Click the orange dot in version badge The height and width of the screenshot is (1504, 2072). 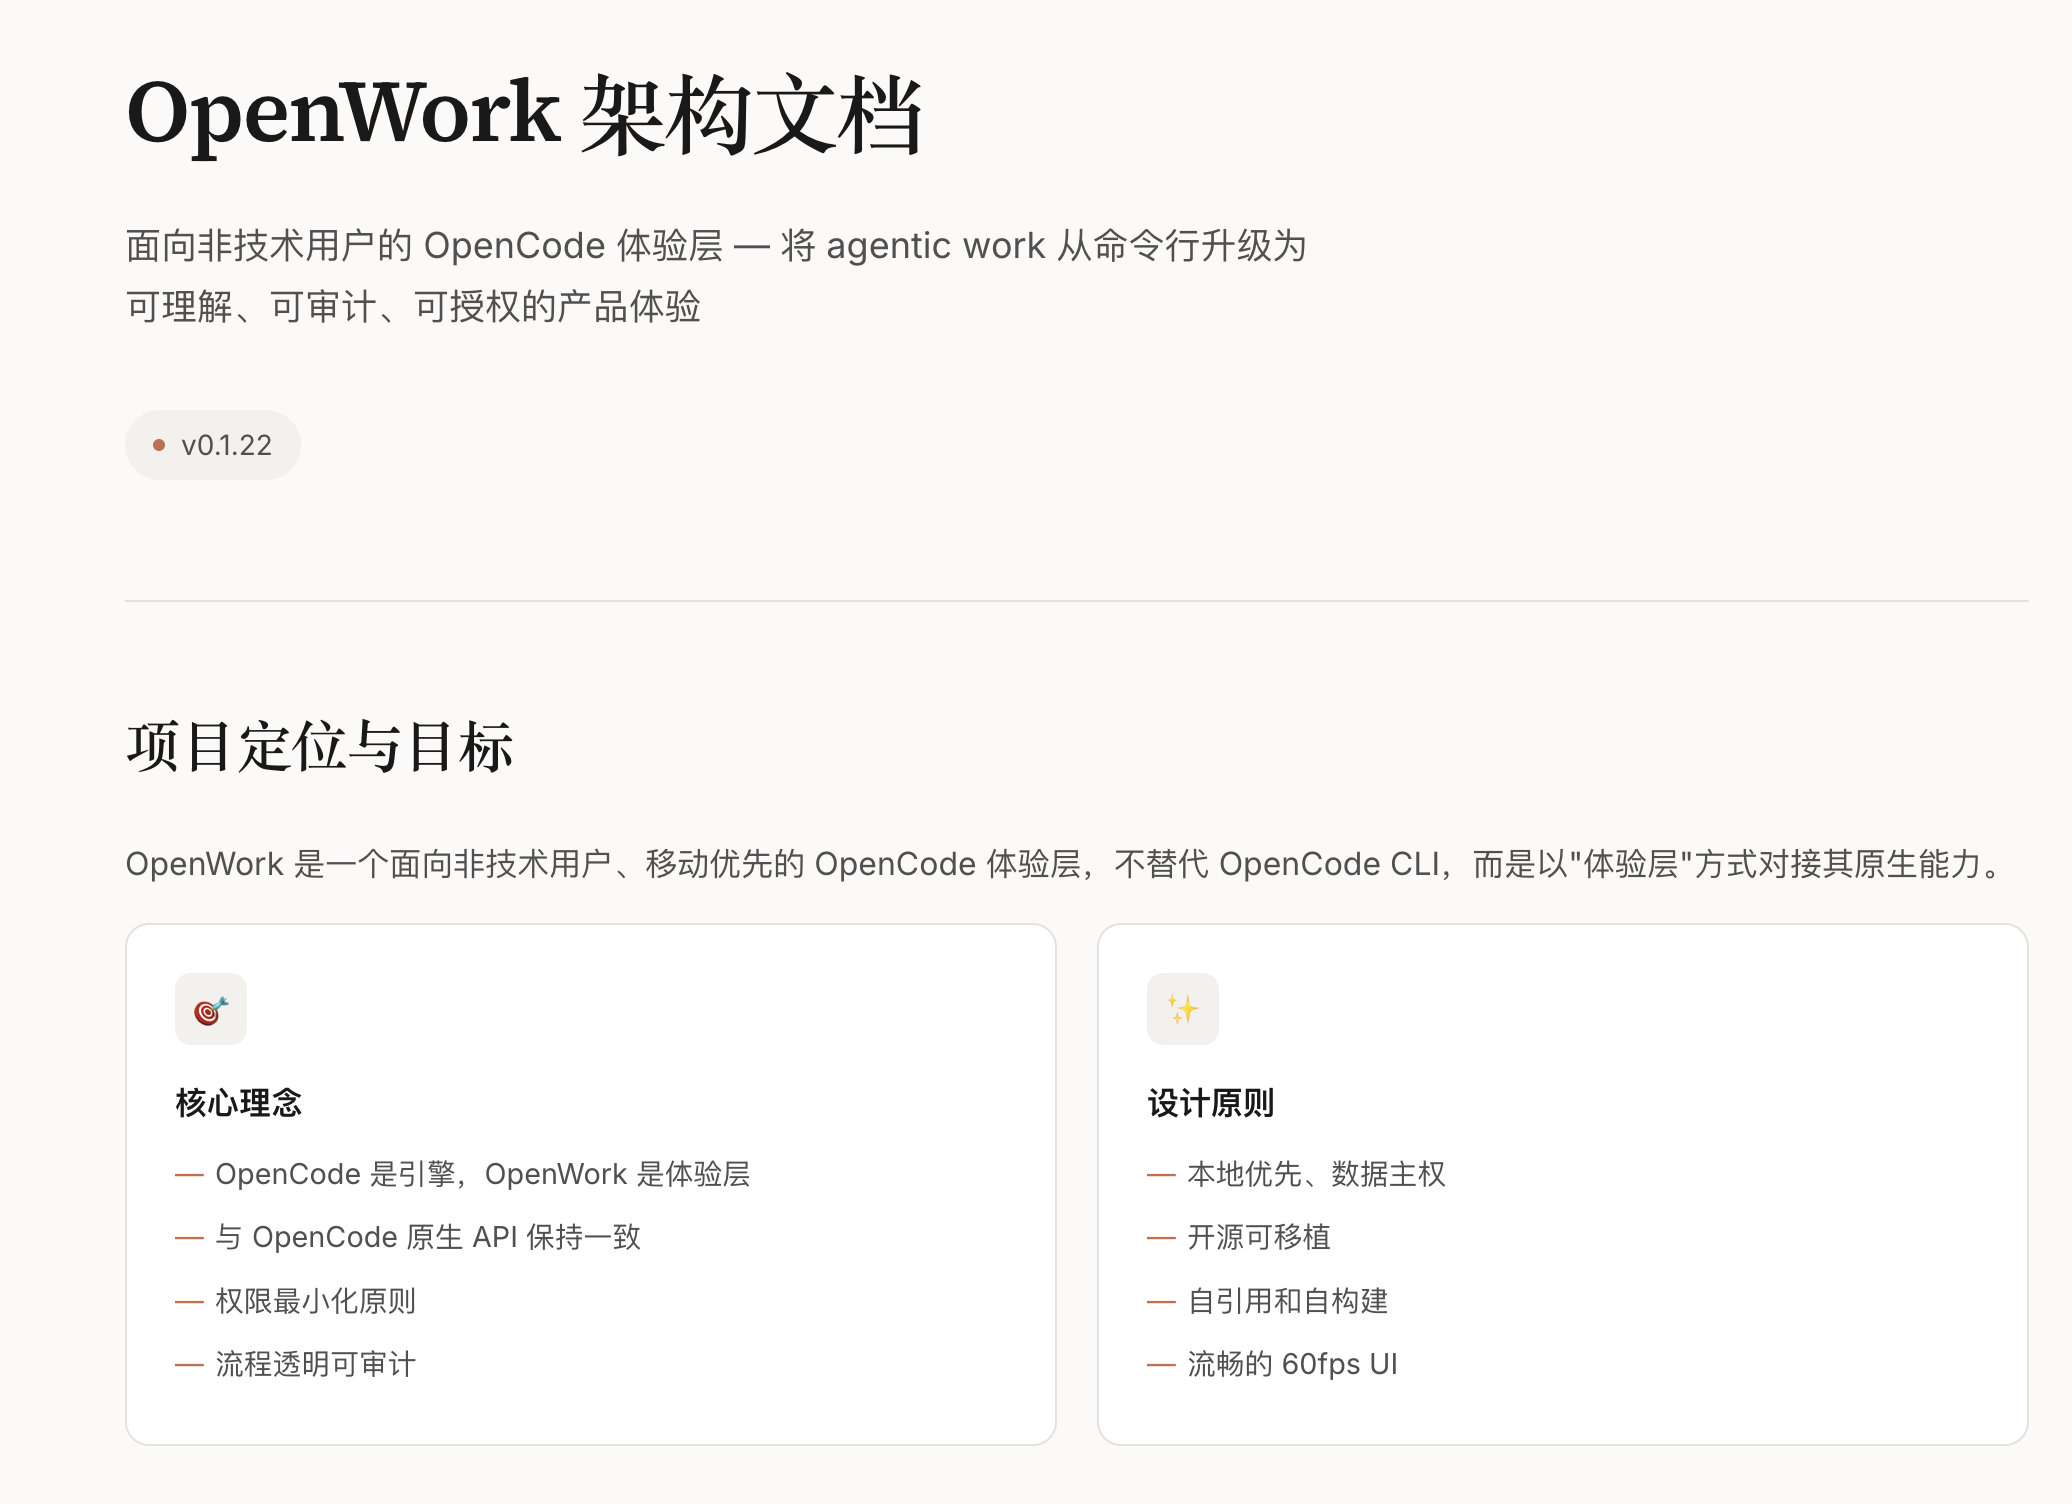[x=158, y=445]
